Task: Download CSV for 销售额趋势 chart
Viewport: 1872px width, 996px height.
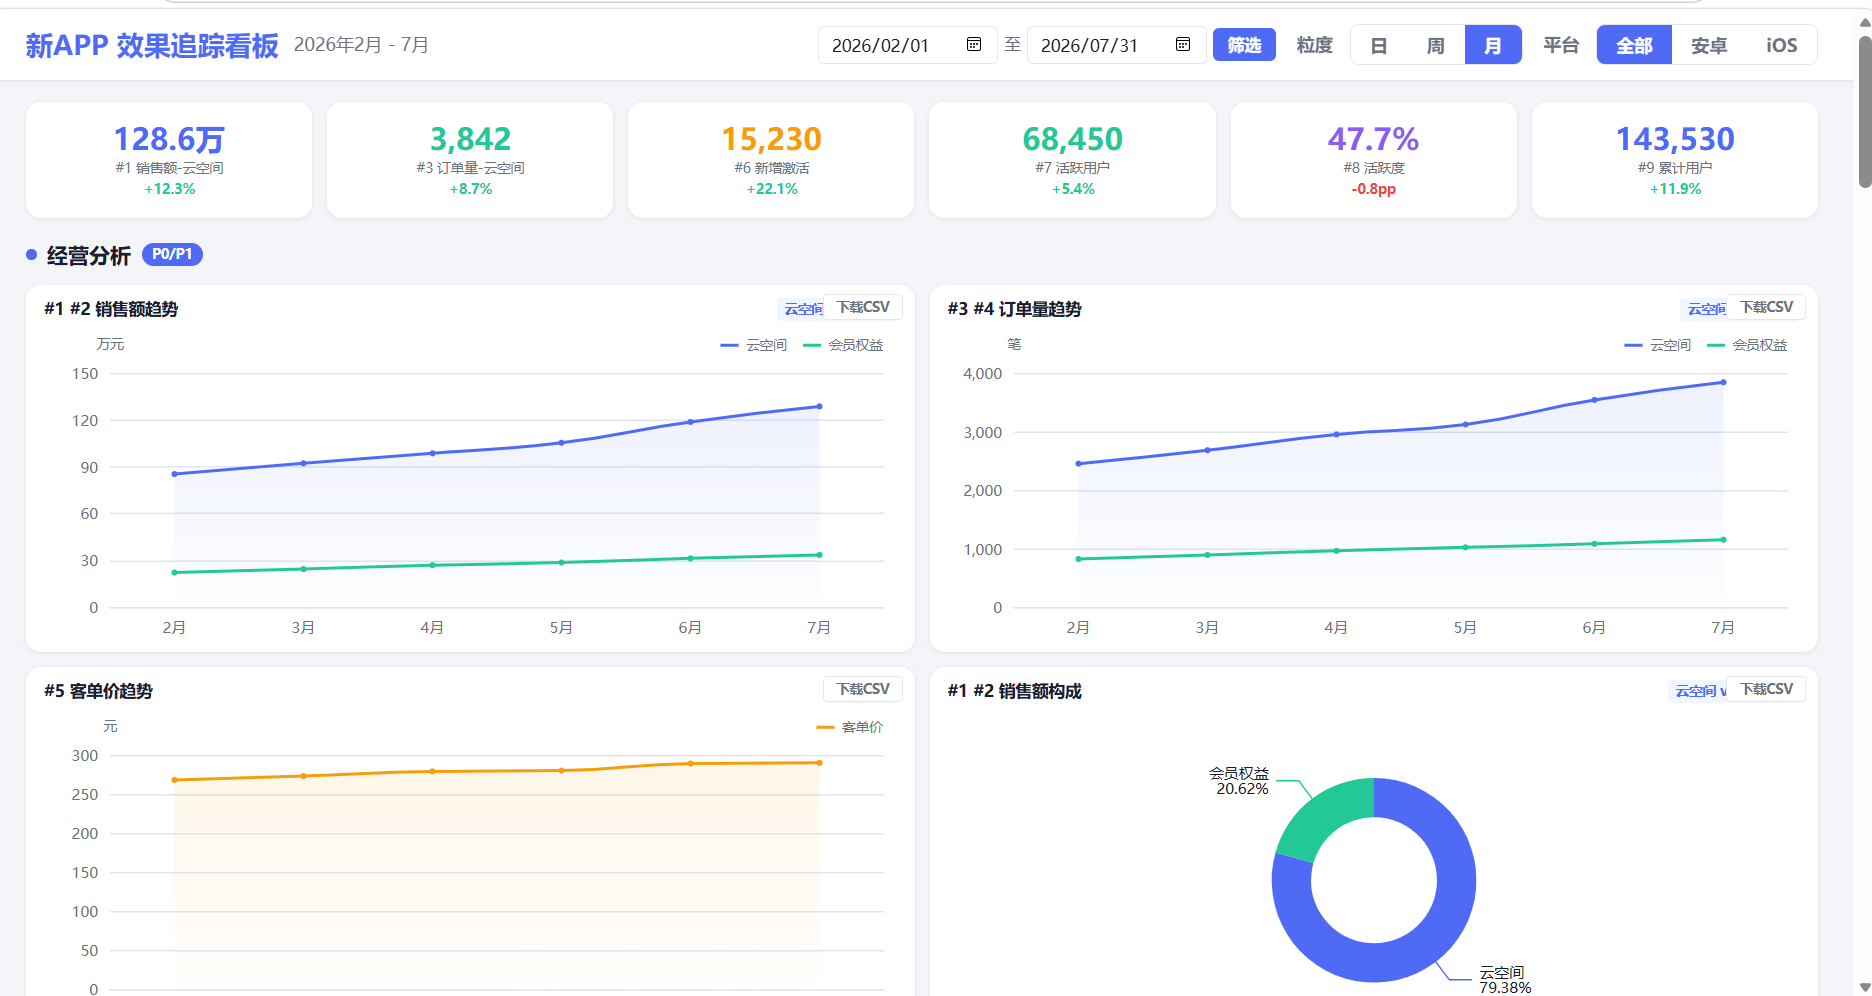Action: tap(863, 307)
